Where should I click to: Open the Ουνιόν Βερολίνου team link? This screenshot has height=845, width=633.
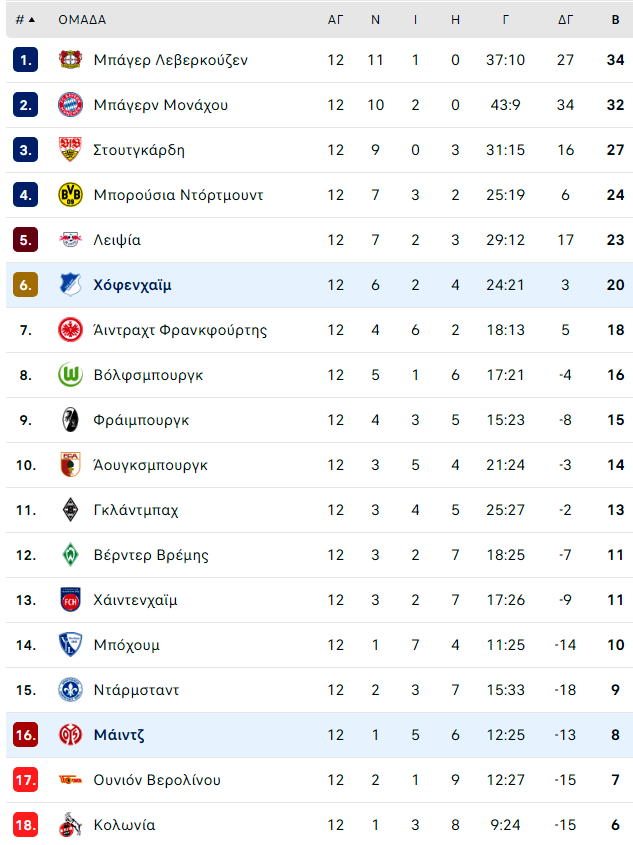point(157,780)
